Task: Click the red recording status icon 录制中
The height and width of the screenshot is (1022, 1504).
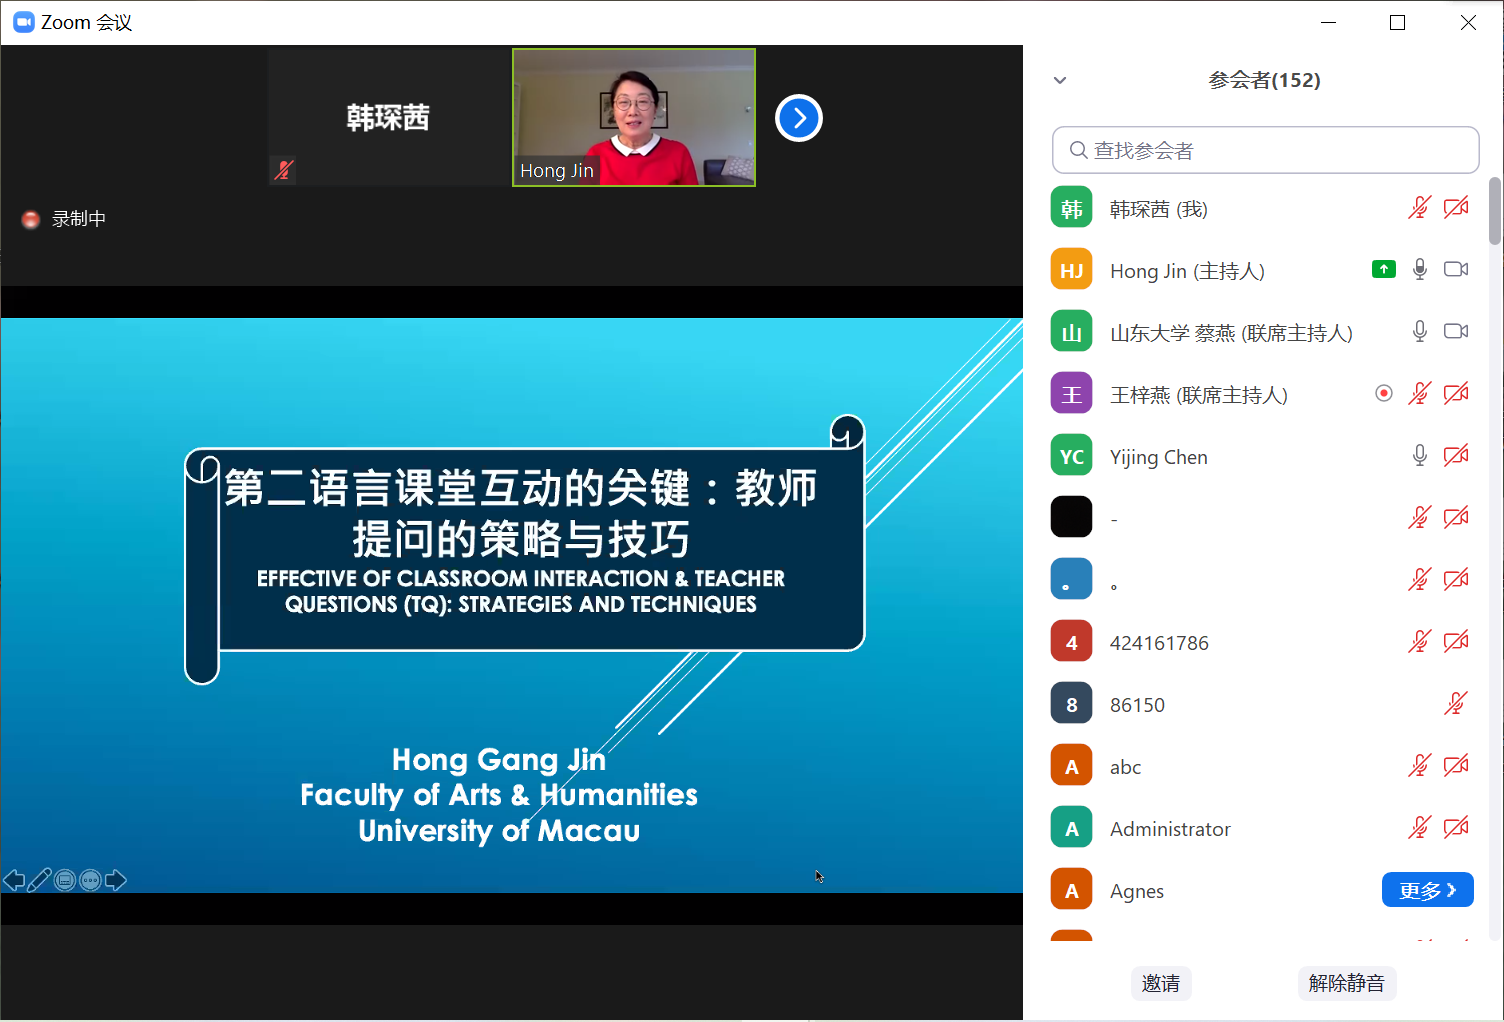Action: [x=31, y=219]
